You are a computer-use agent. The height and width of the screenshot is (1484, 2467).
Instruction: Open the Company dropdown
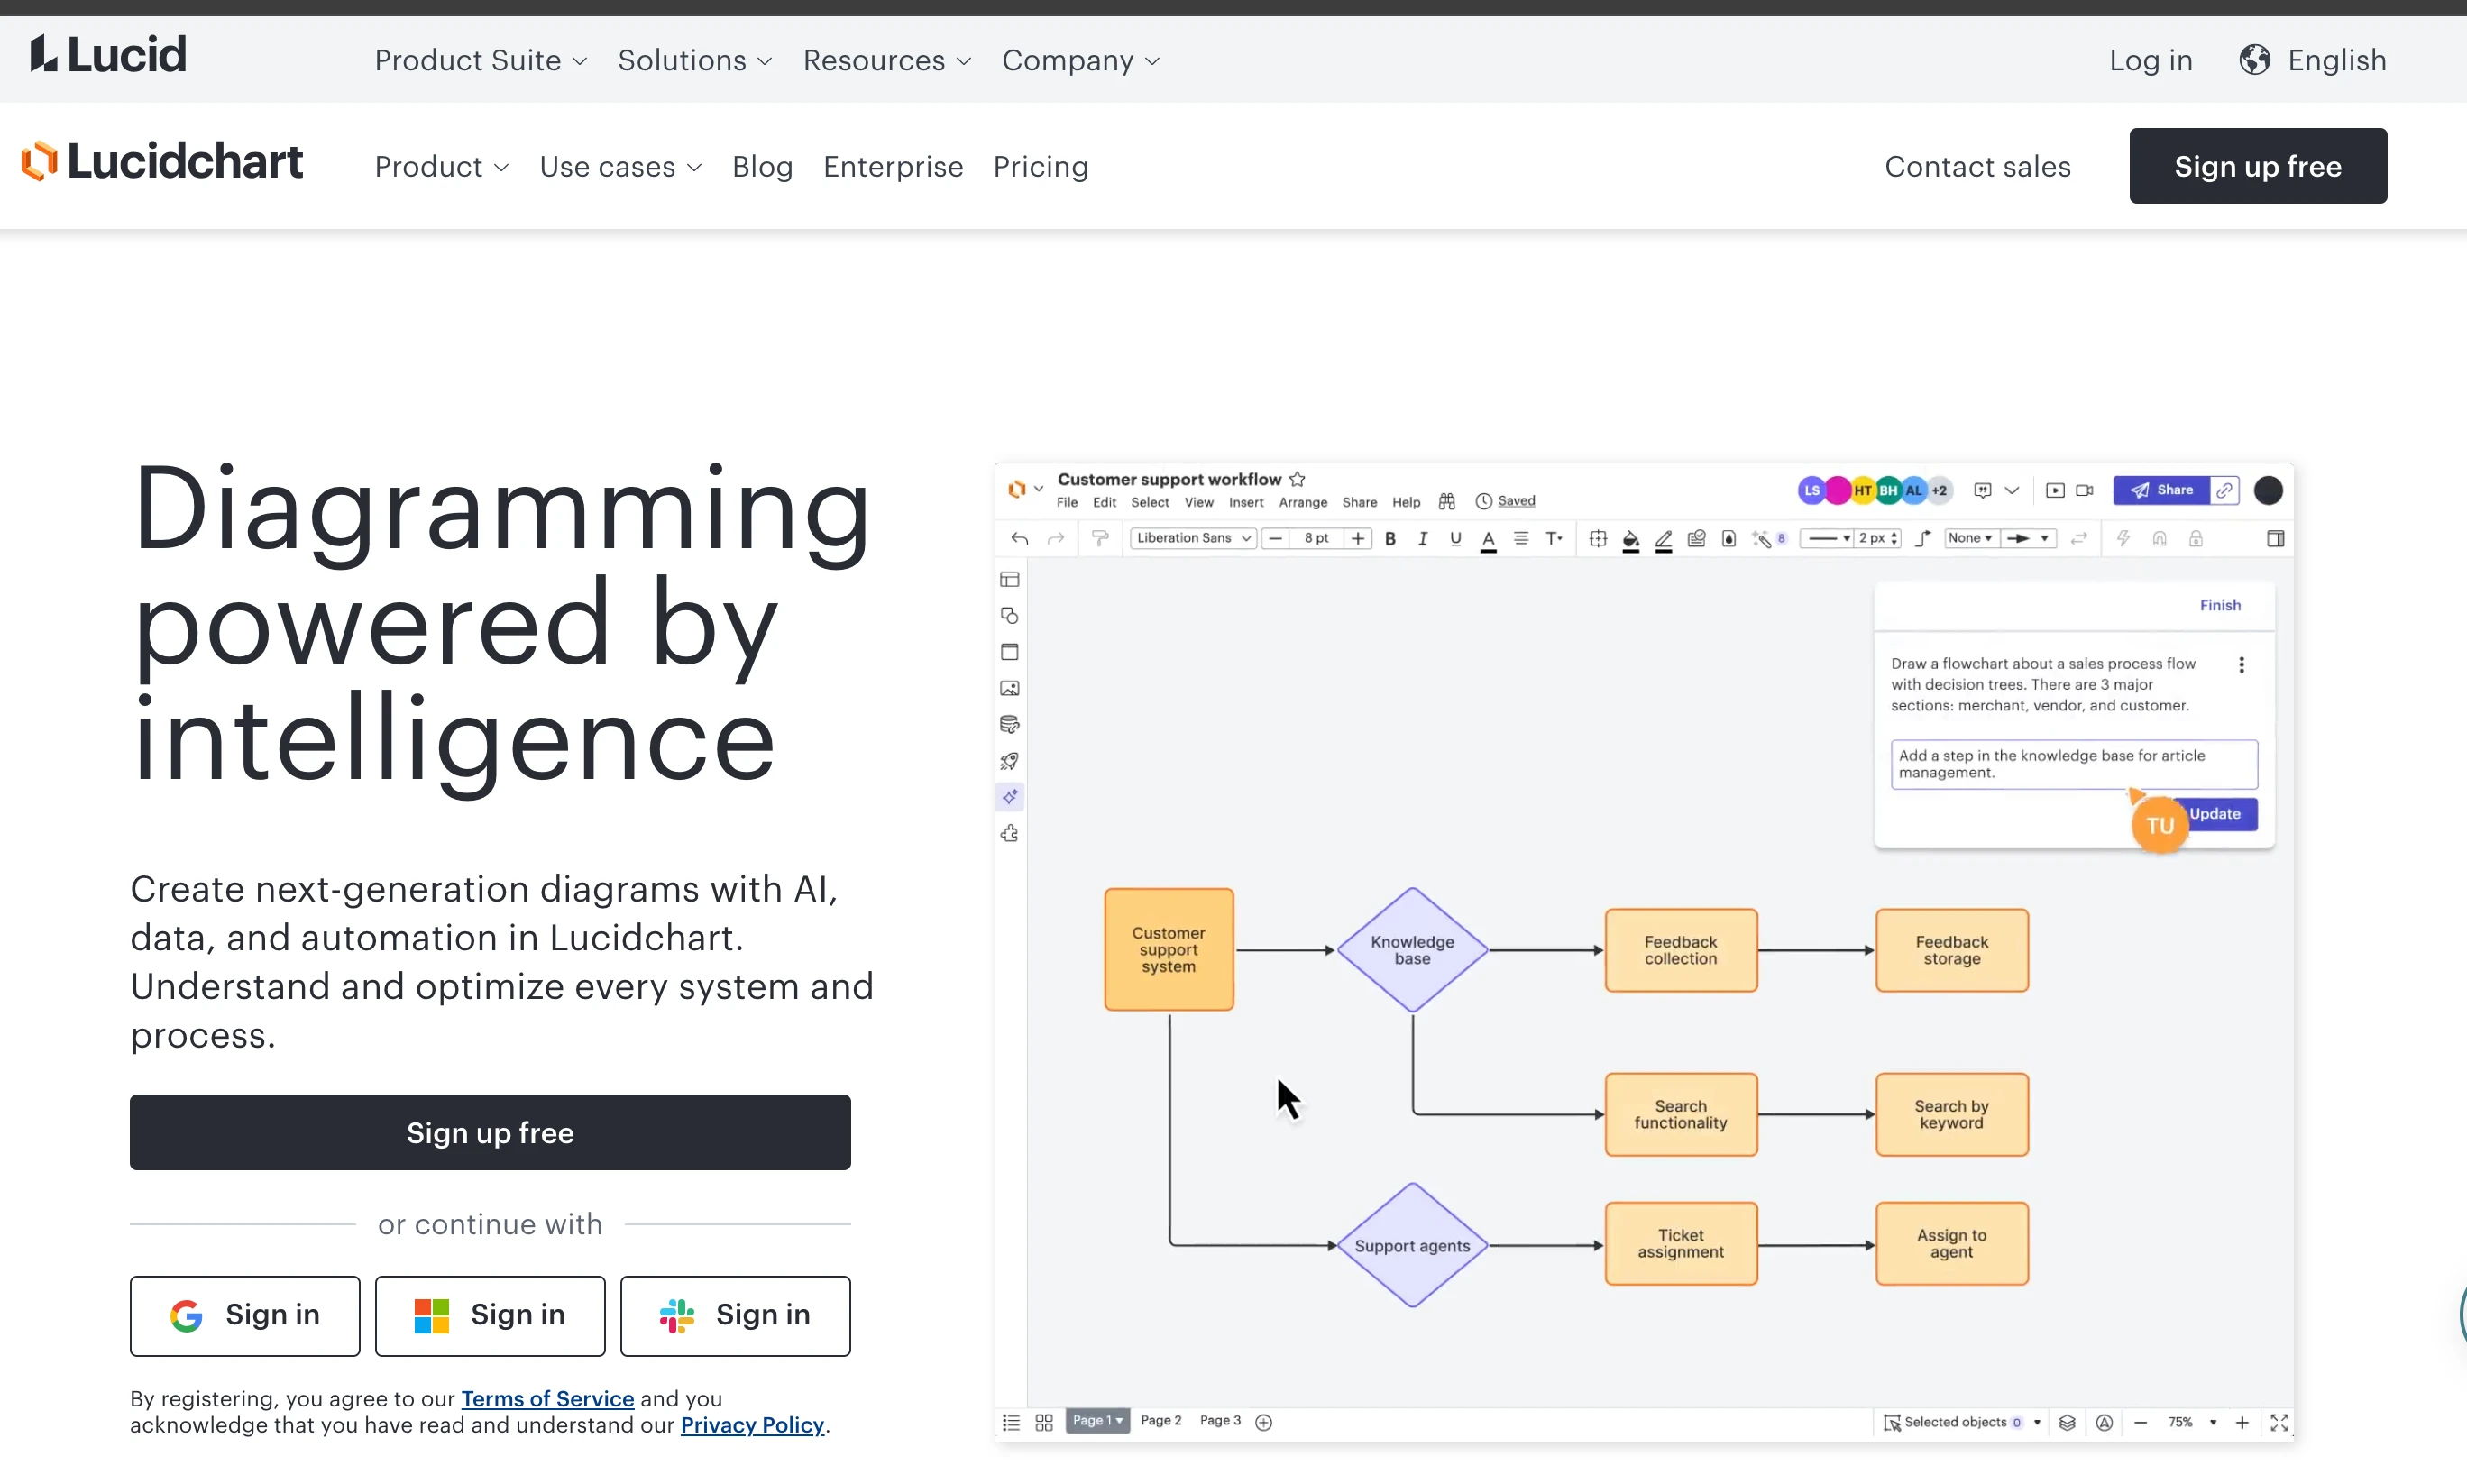[x=1080, y=60]
